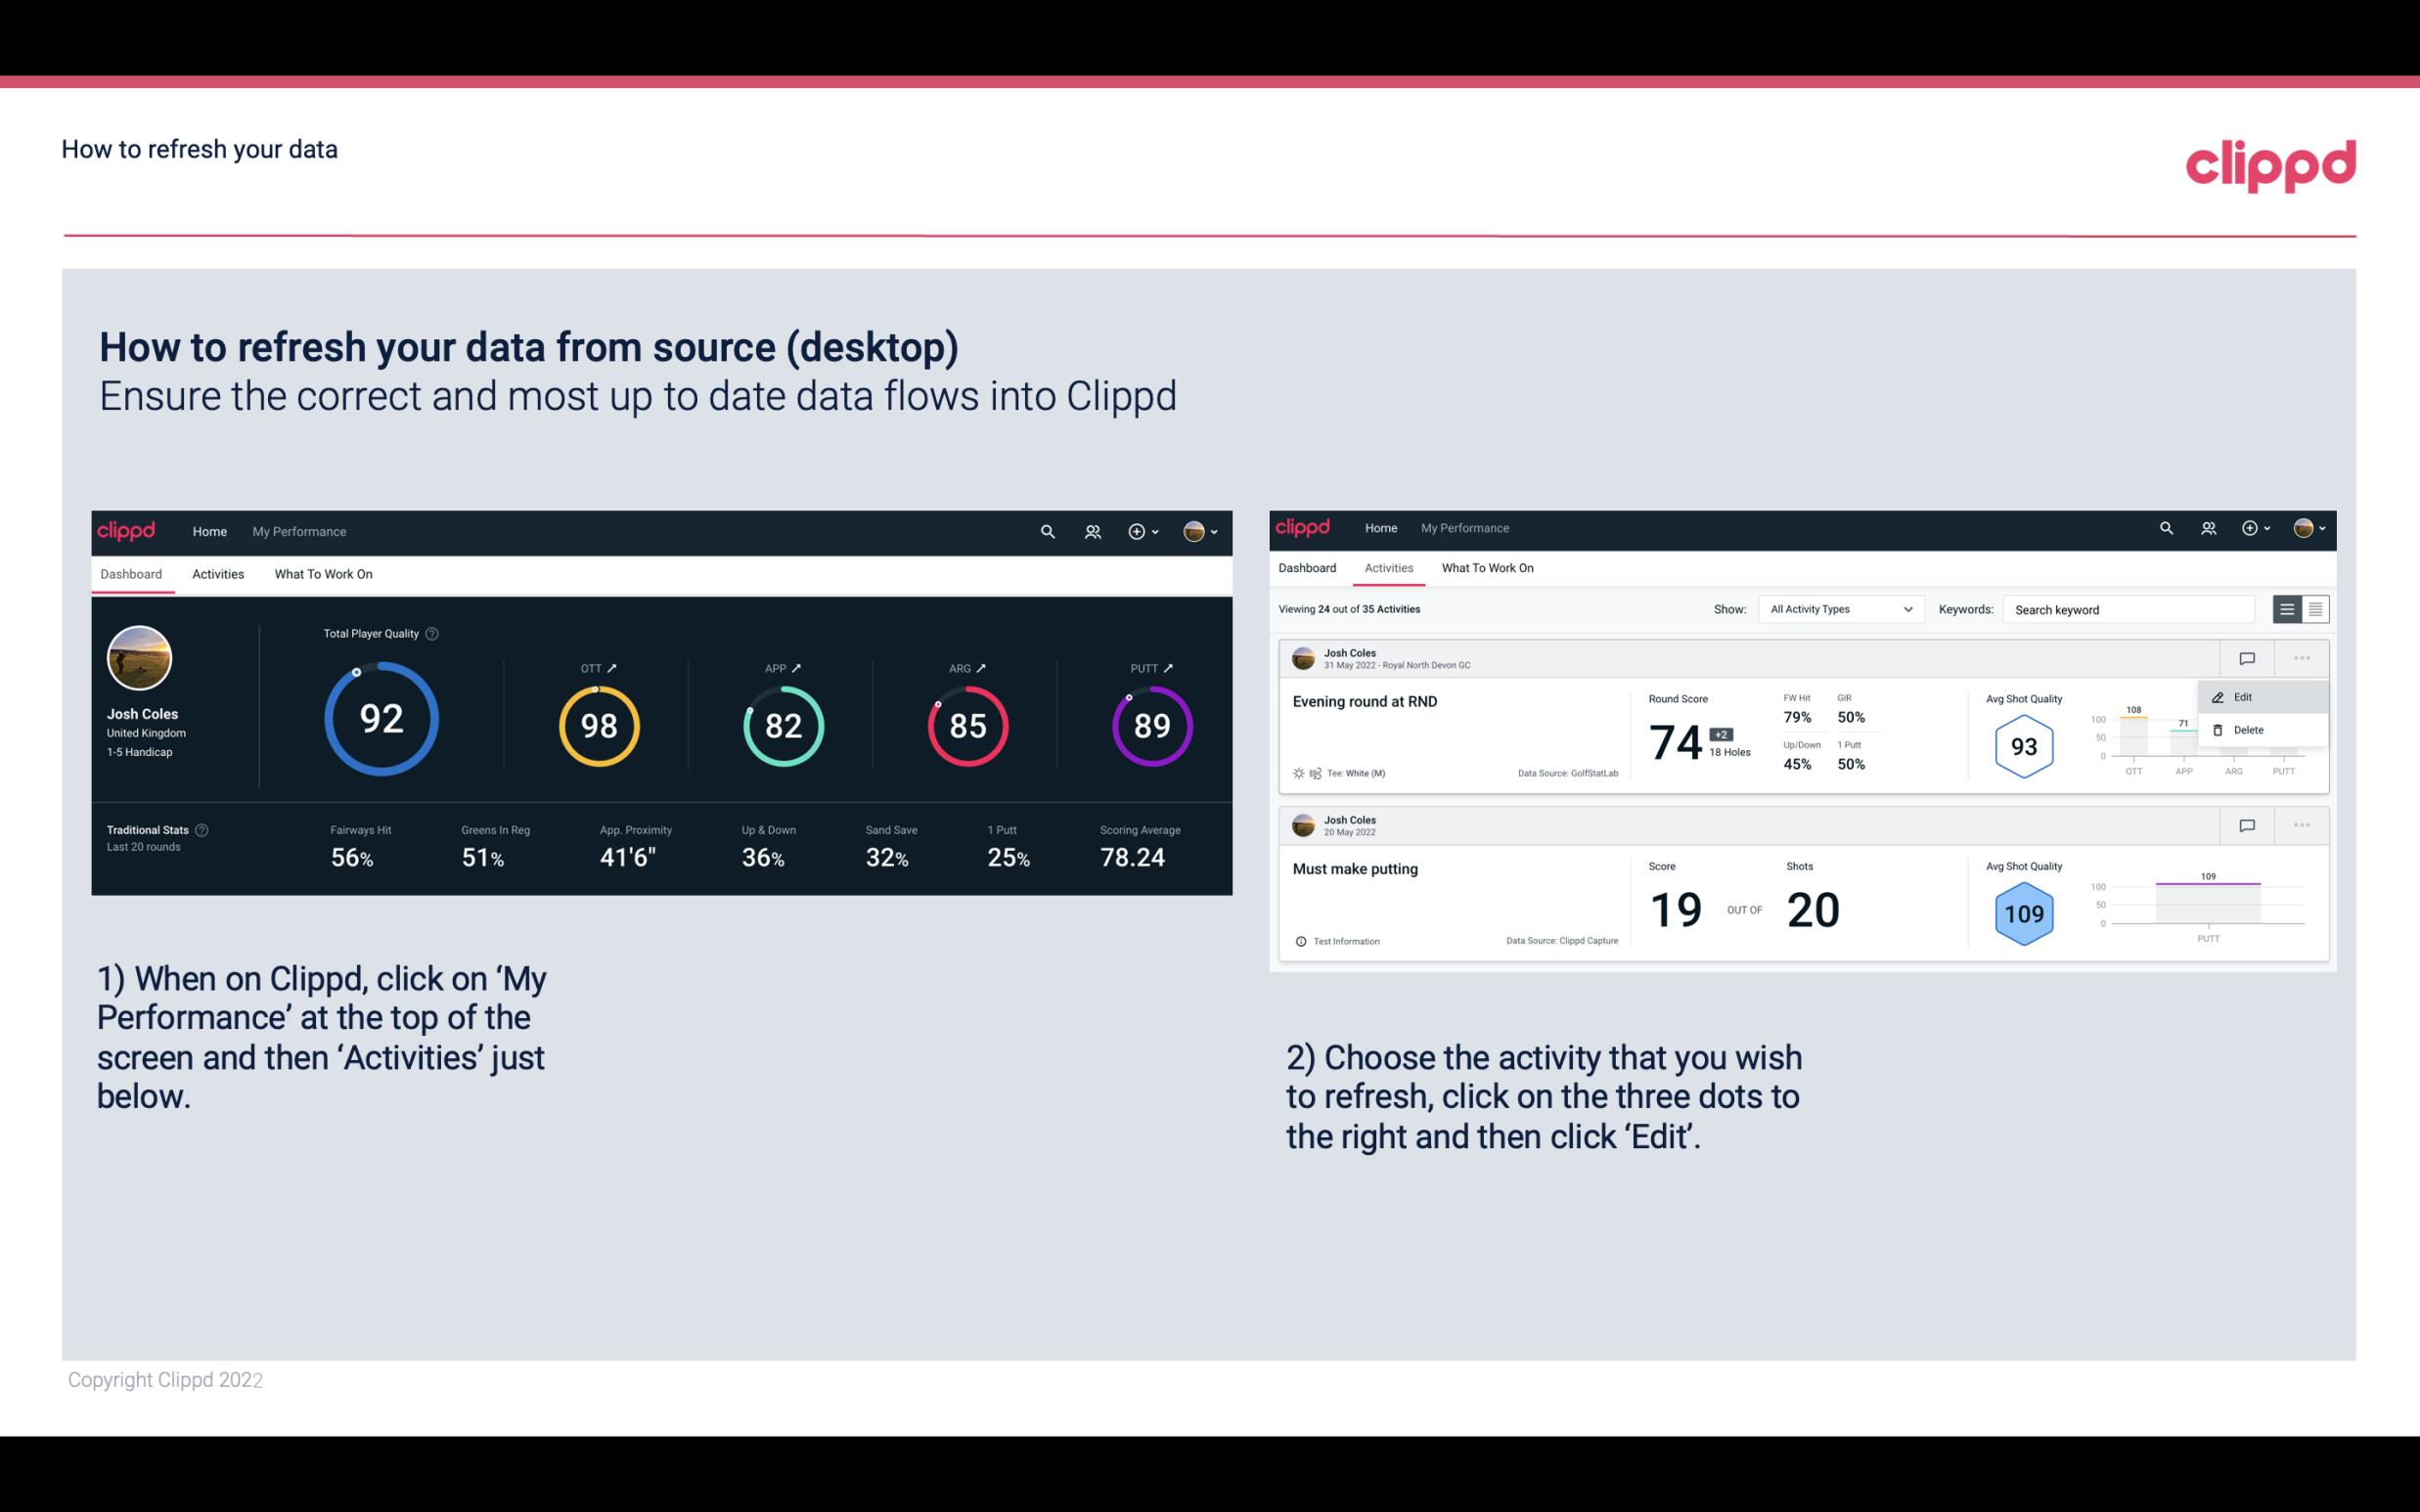The image size is (2420, 1512).
Task: Toggle the What To Work On tab
Action: click(323, 573)
